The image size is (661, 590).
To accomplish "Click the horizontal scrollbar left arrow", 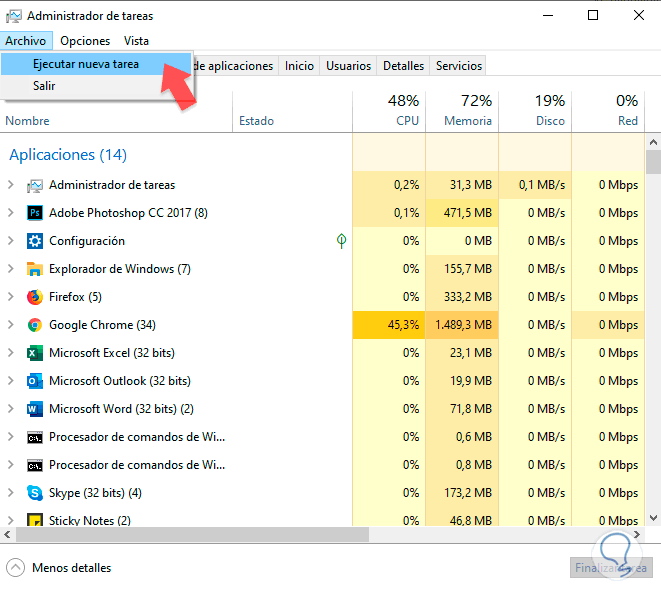I will [x=7, y=534].
